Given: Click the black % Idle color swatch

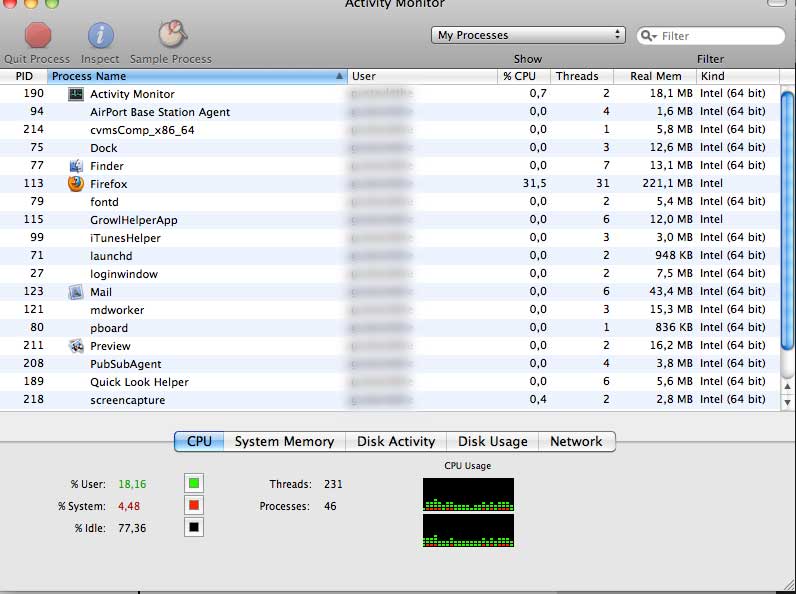Looking at the screenshot, I should [194, 527].
